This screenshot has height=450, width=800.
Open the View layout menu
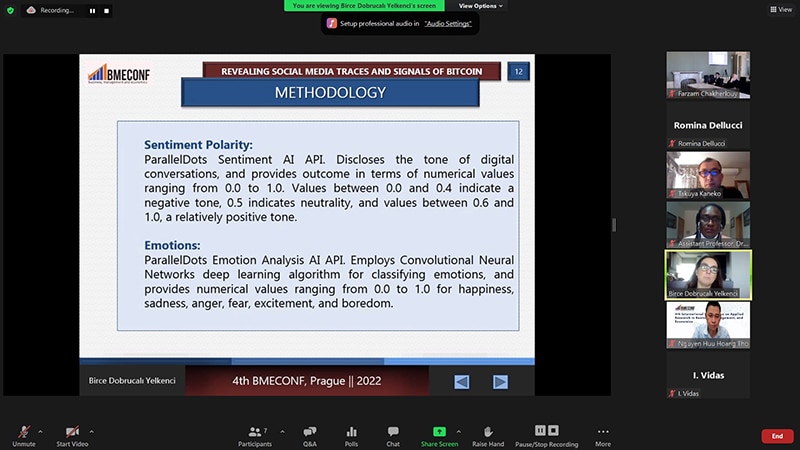point(780,9)
